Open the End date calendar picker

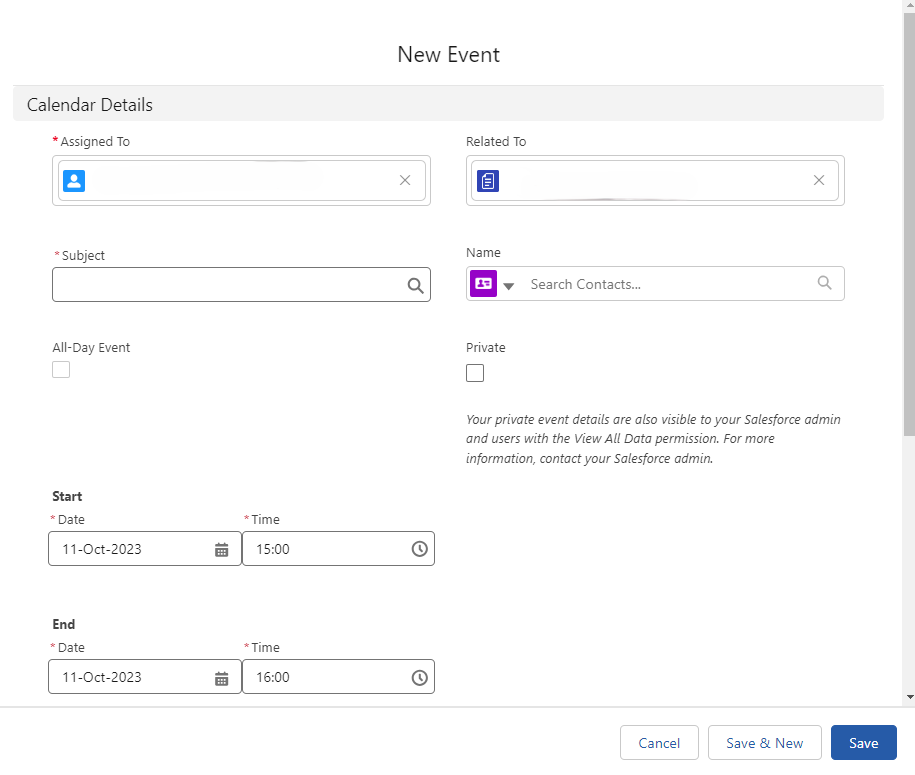click(221, 678)
